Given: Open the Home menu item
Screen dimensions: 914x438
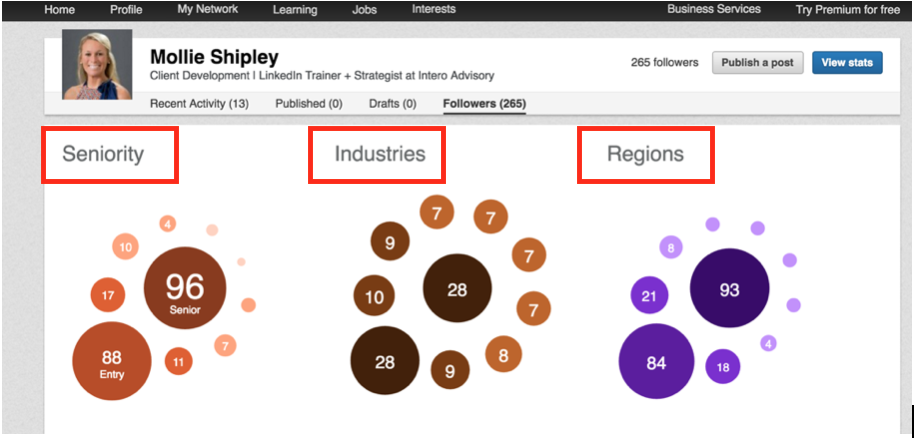Looking at the screenshot, I should (x=59, y=9).
